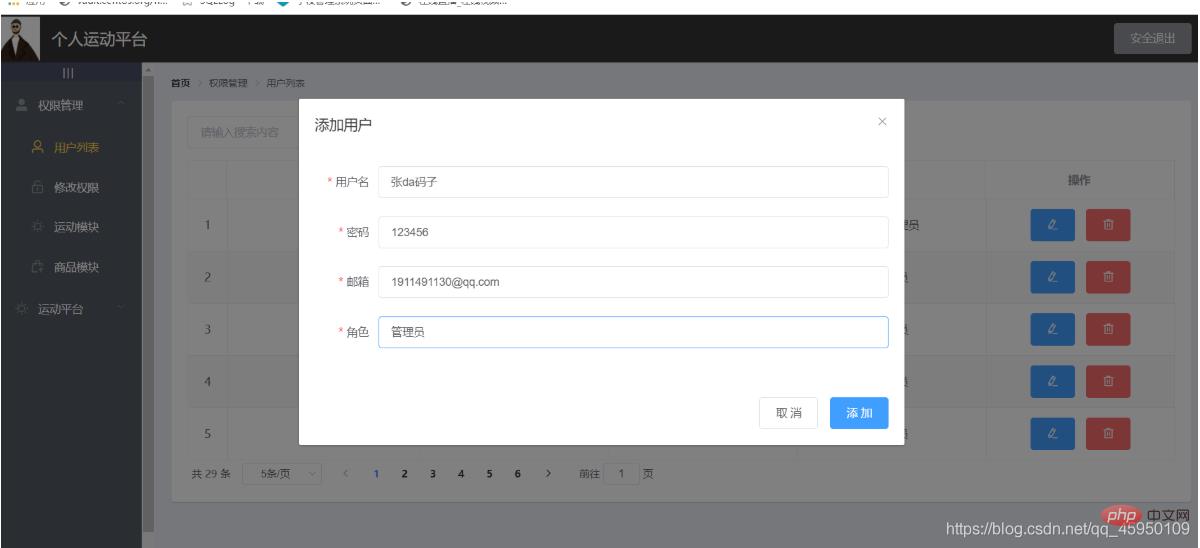The height and width of the screenshot is (548, 1200).
Task: Click the blue edit icon in row 1
Action: point(1052,225)
